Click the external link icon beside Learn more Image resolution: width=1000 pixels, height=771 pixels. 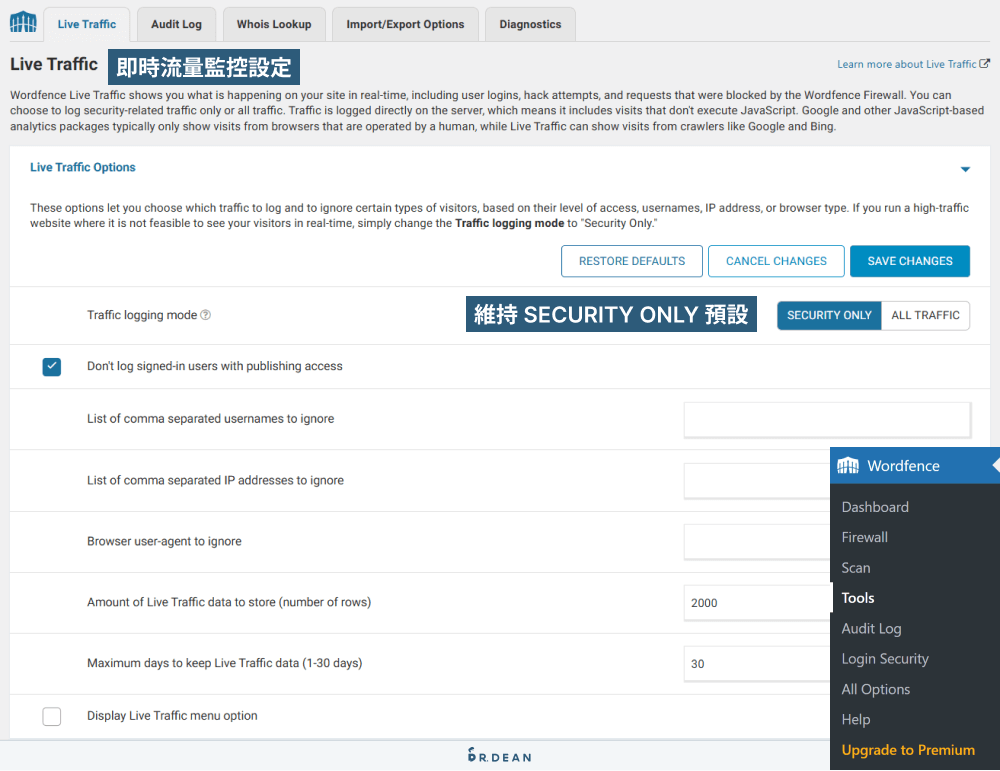[x=986, y=63]
